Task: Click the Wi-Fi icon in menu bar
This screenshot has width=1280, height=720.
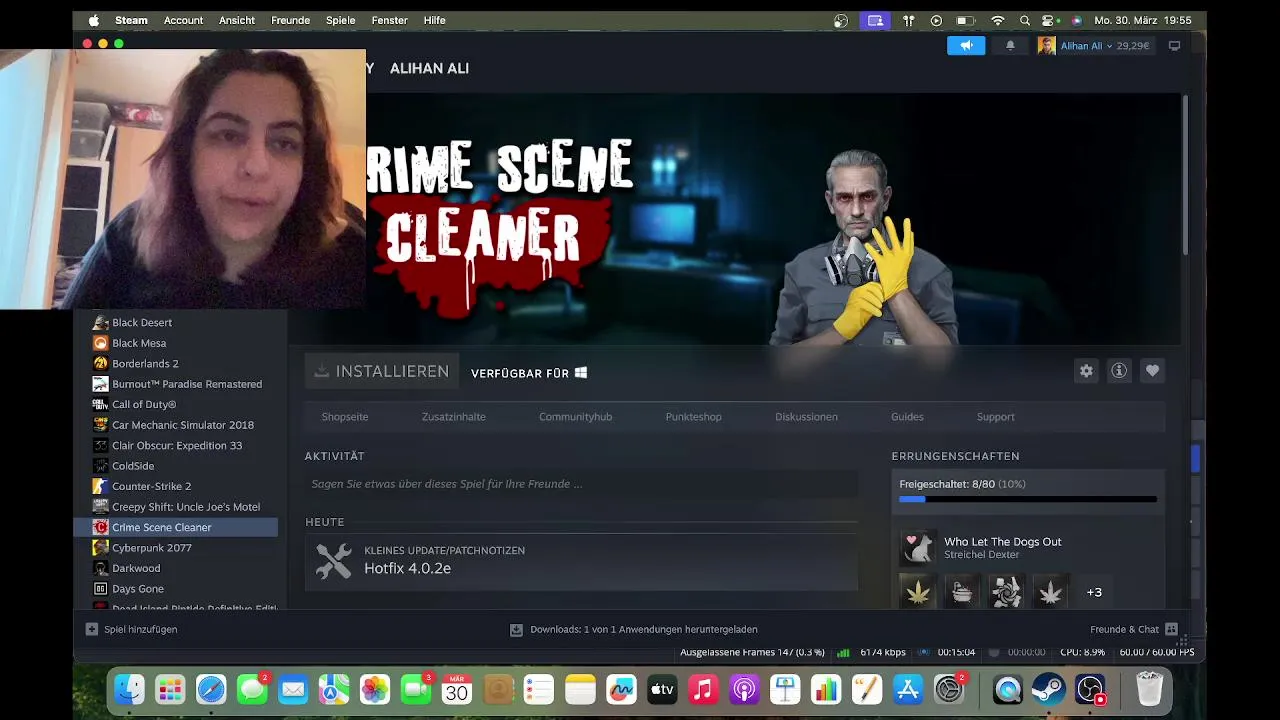Action: coord(997,20)
